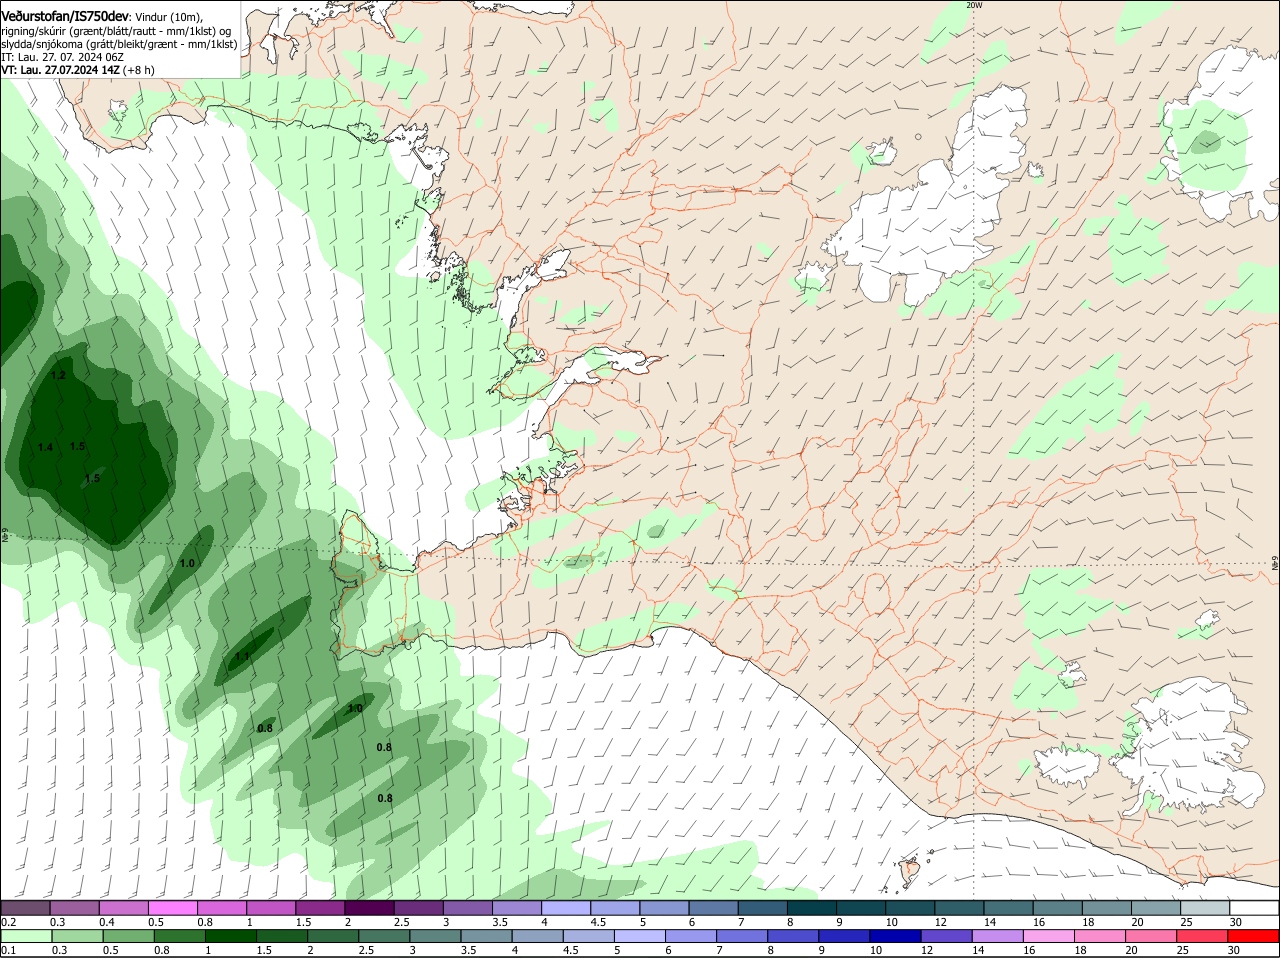Click the 1.2 precipitation value on map
The height and width of the screenshot is (958, 1280).
pyautogui.click(x=58, y=375)
